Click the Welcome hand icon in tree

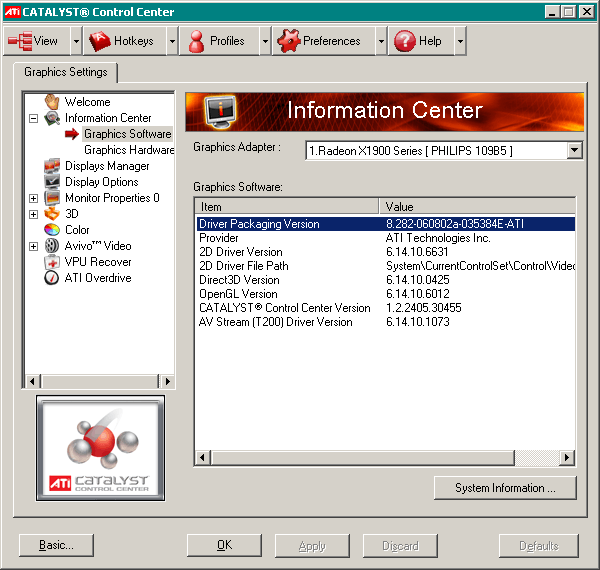(x=52, y=102)
